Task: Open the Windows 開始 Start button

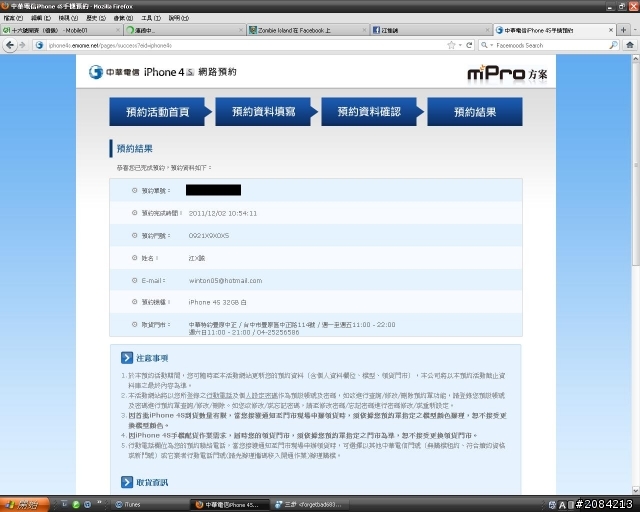Action: tap(24, 504)
